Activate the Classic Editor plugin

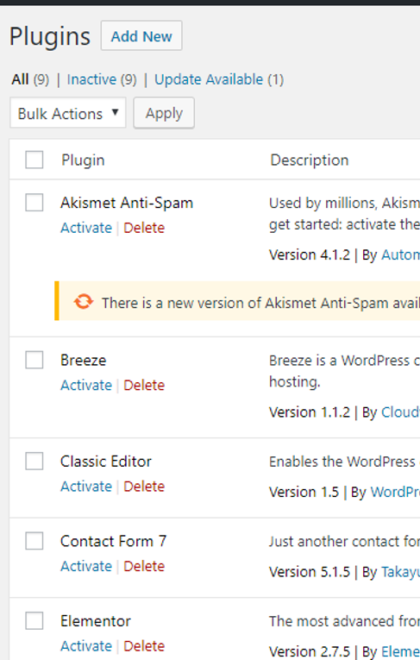pos(86,486)
